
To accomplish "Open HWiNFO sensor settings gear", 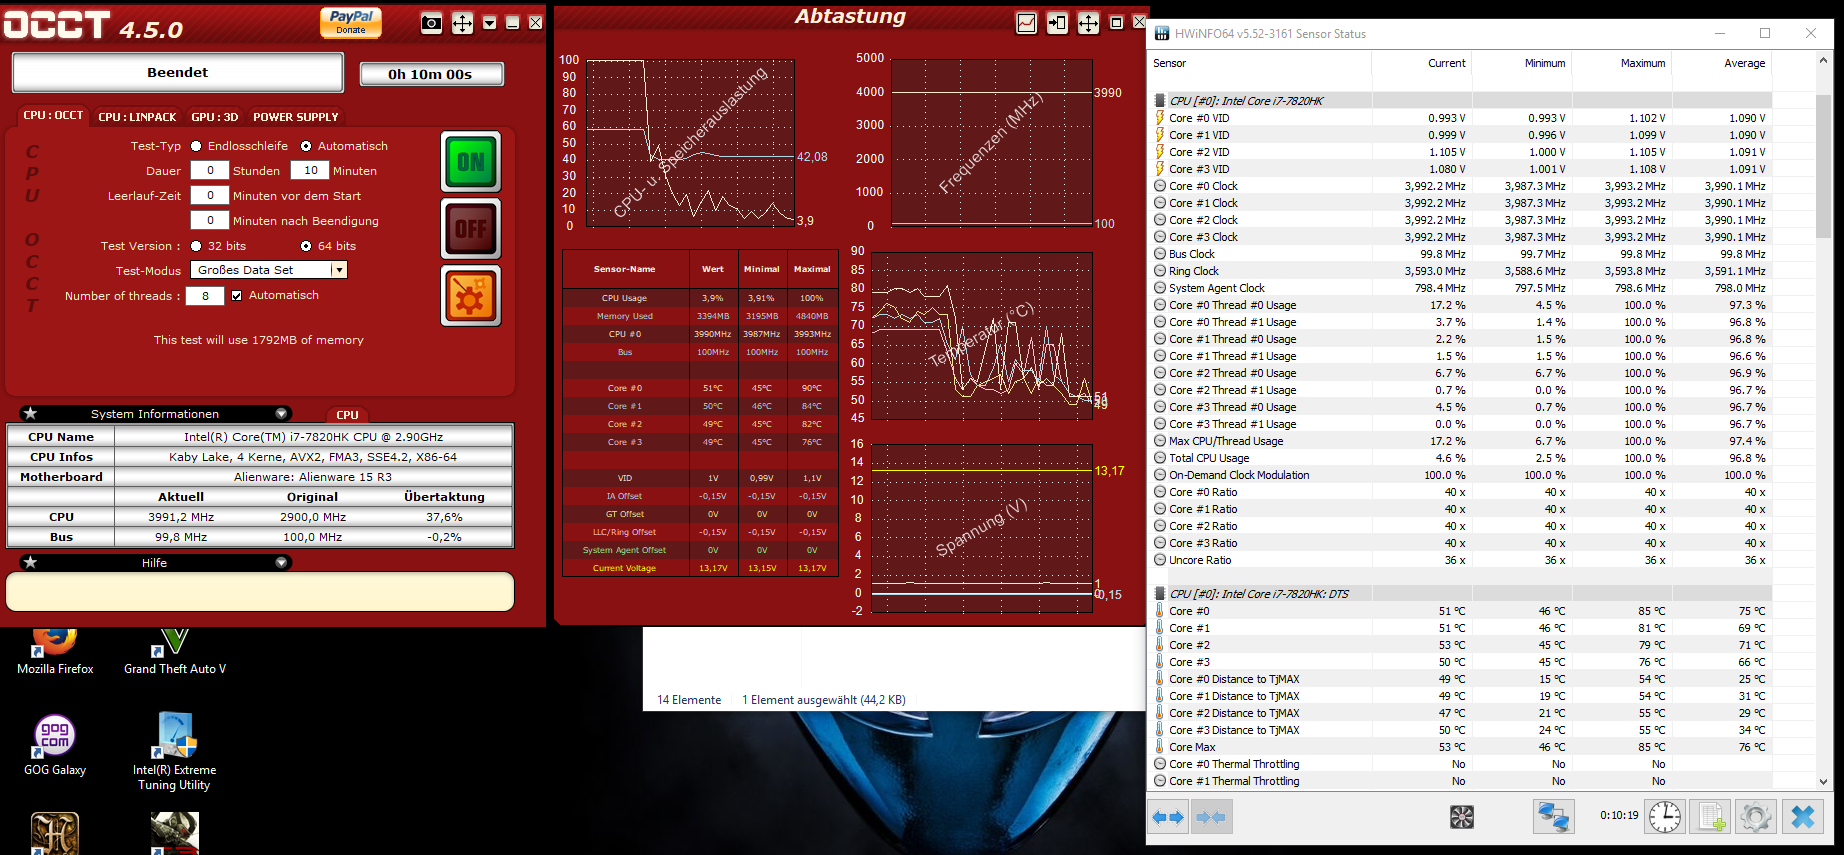I will click(x=1755, y=817).
